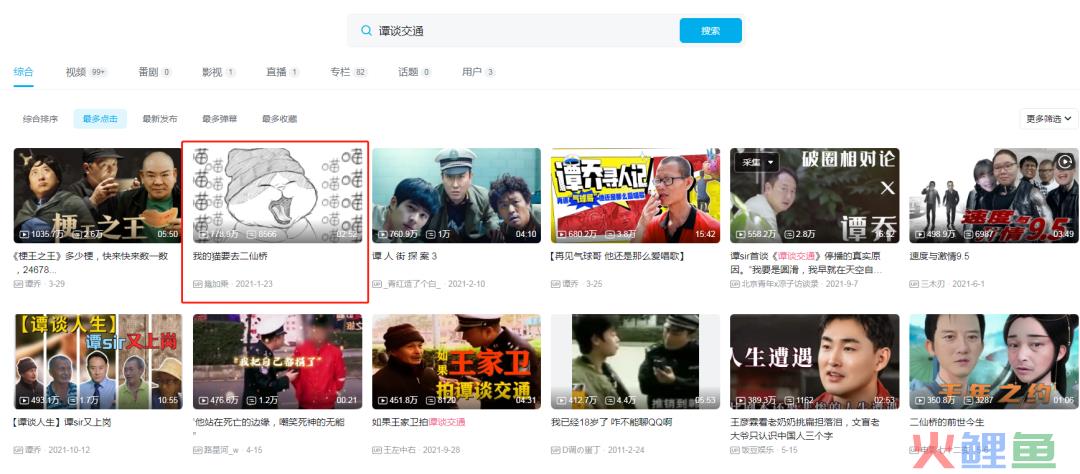The width and height of the screenshot is (1080, 474).
Task: Select the 综合 tab
Action: tap(23, 72)
